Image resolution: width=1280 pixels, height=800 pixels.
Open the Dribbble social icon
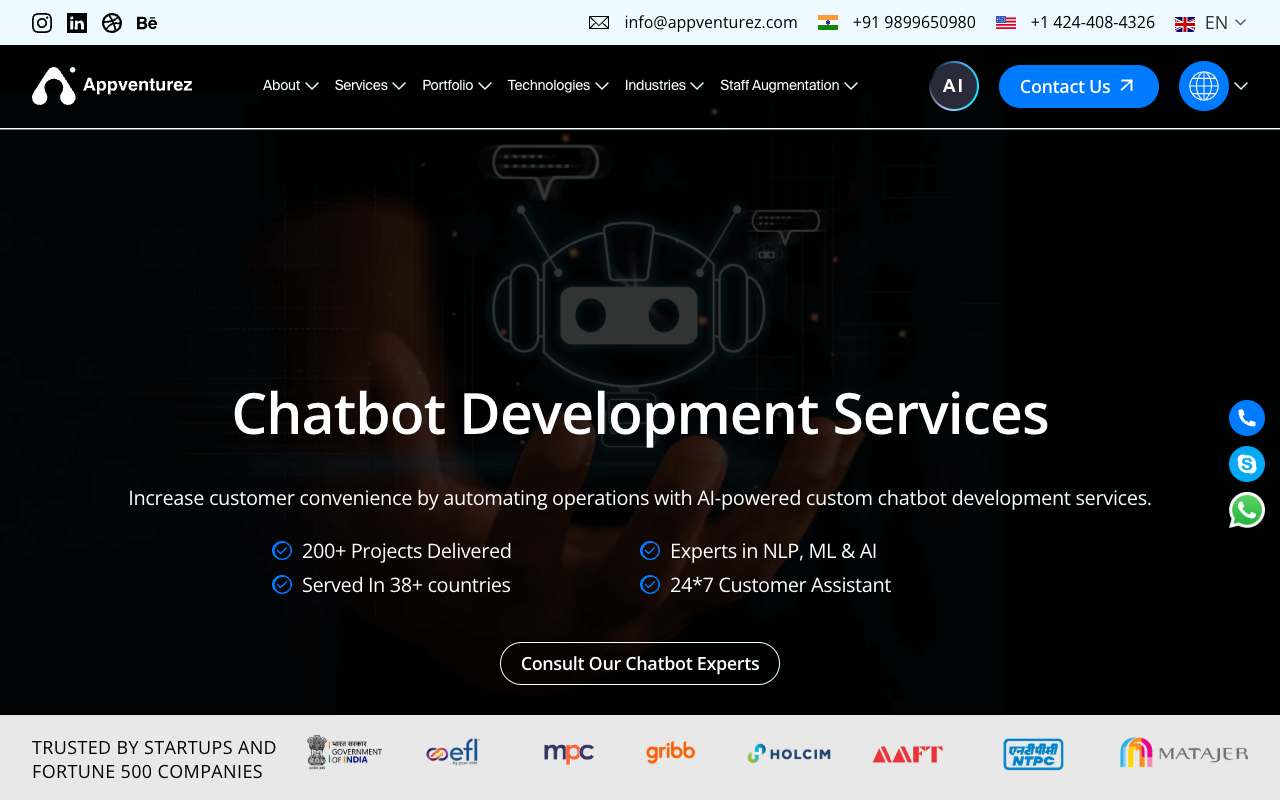click(112, 23)
